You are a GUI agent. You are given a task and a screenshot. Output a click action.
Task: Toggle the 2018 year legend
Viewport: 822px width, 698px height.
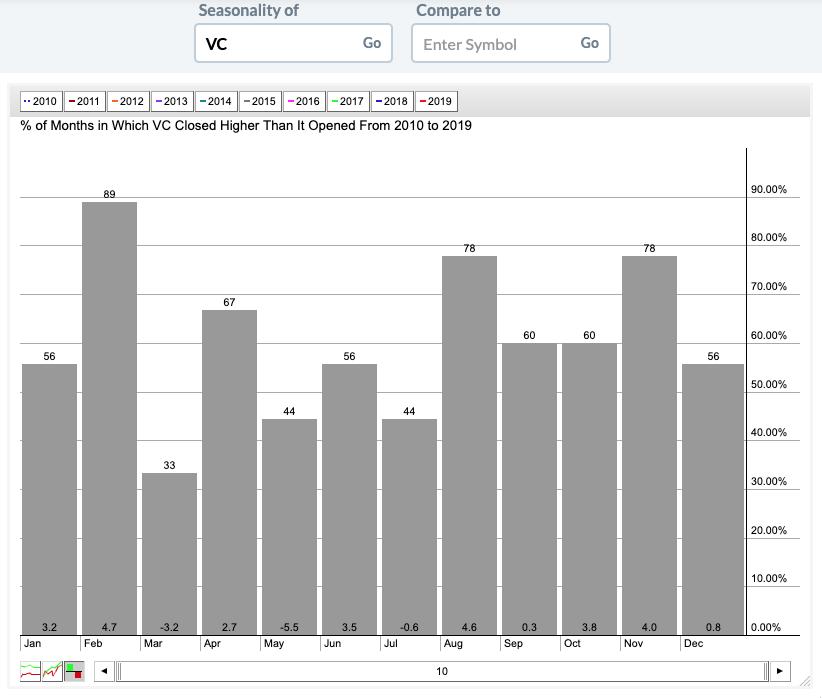point(393,101)
